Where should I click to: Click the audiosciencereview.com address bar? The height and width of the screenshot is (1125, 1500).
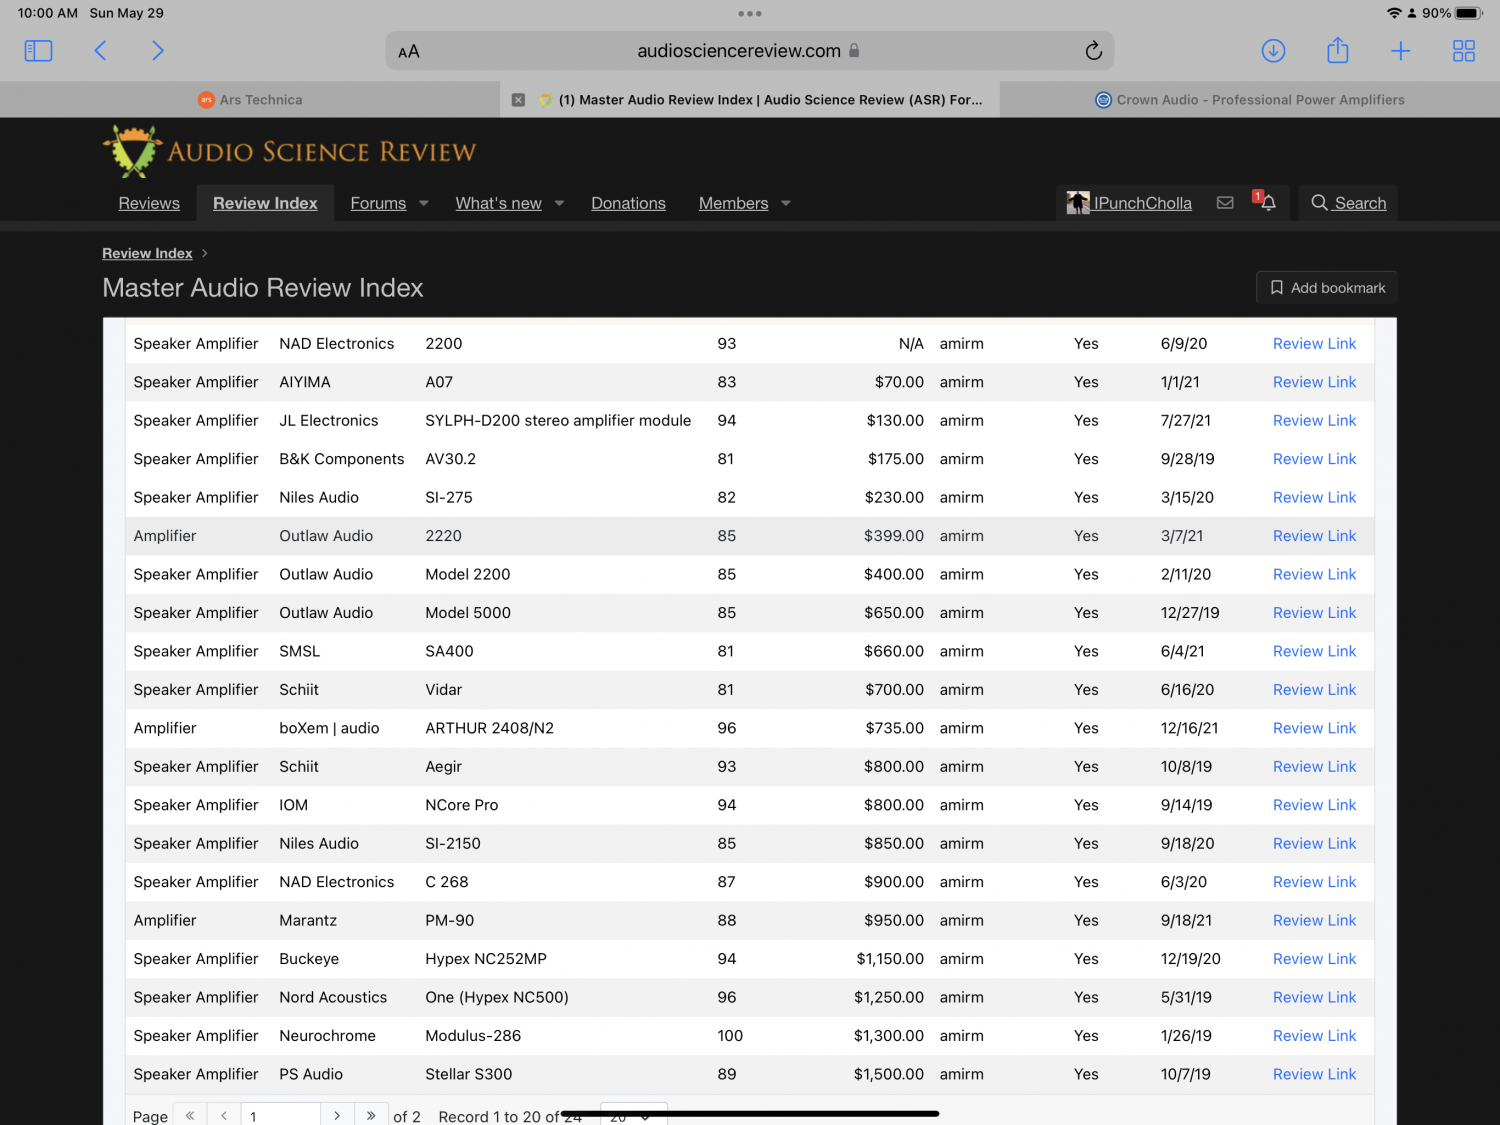(749, 51)
